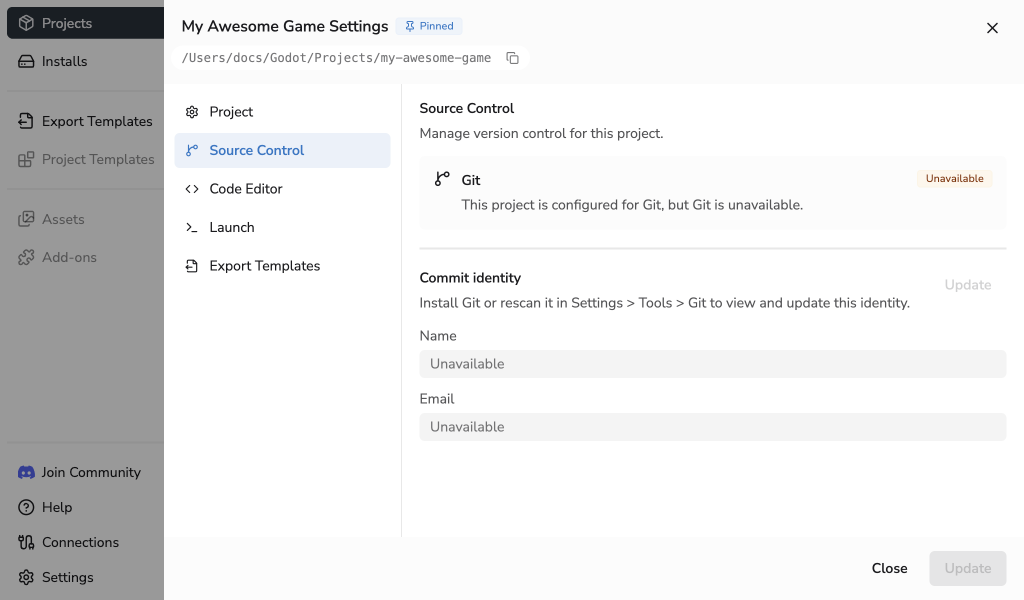Image resolution: width=1024 pixels, height=600 pixels.
Task: Click the Git branch icon in Git card
Action: (x=442, y=179)
